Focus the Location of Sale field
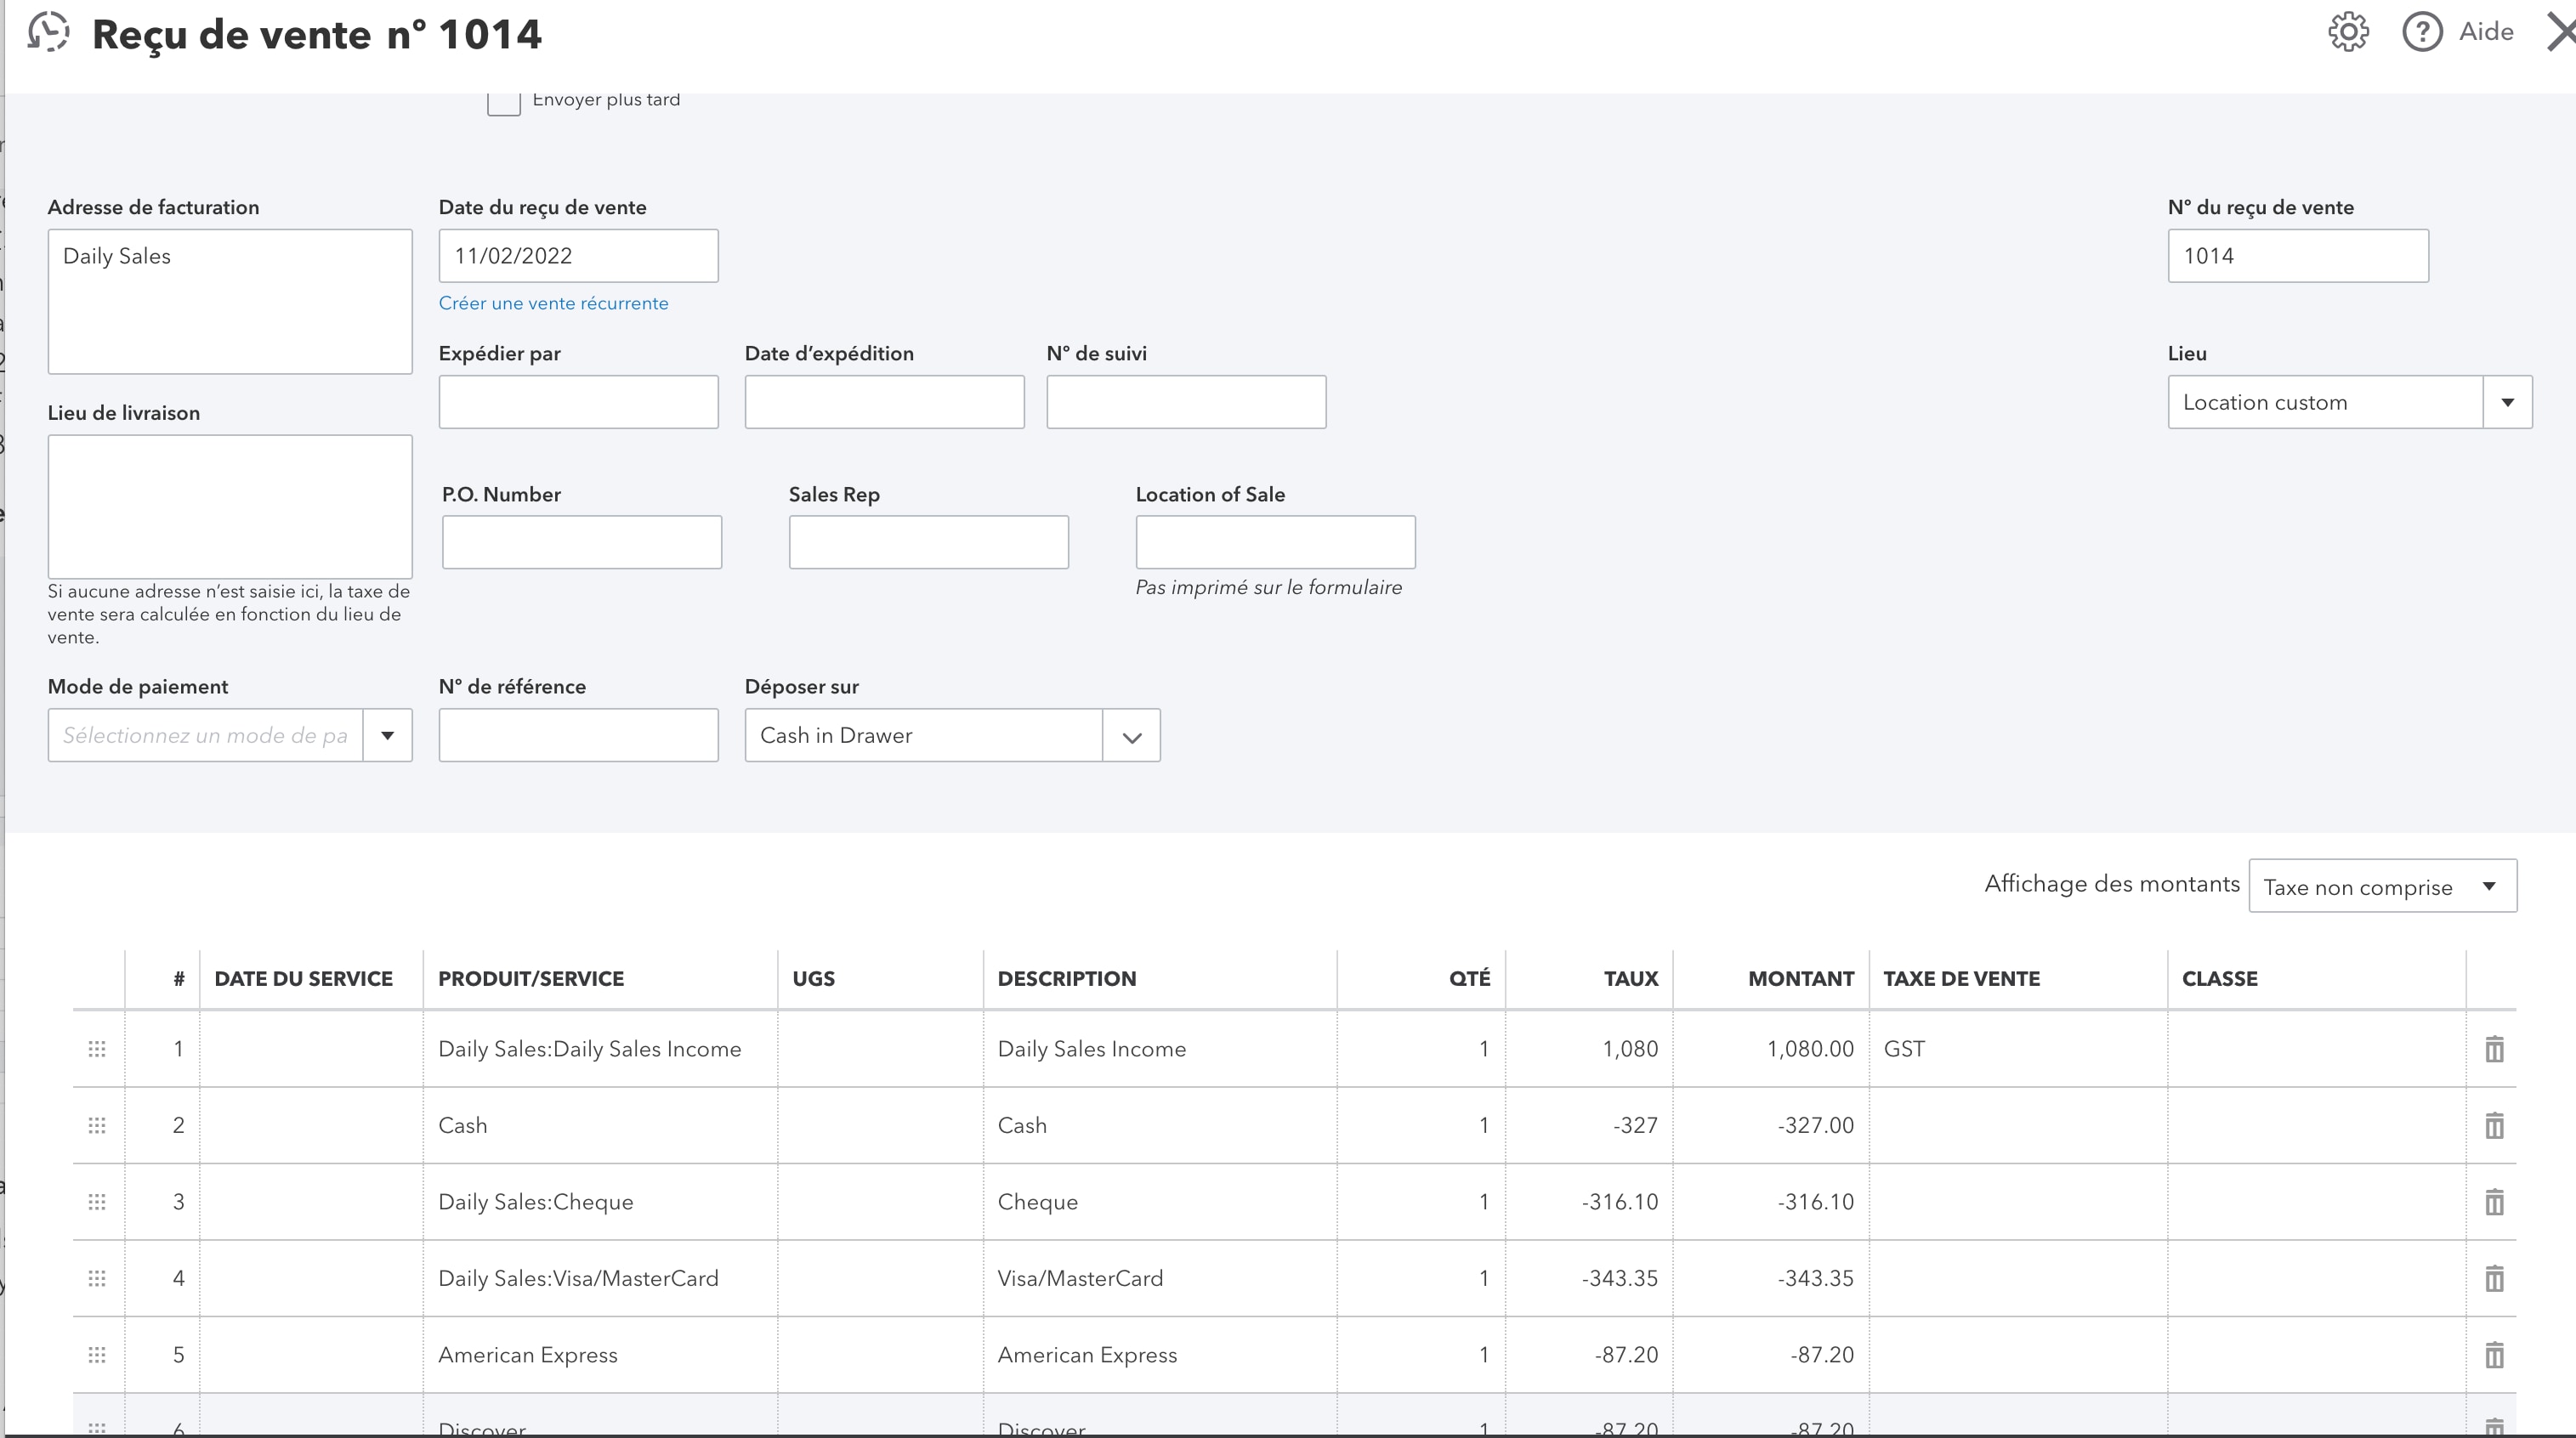Viewport: 2576px width, 1438px height. pos(1275,542)
